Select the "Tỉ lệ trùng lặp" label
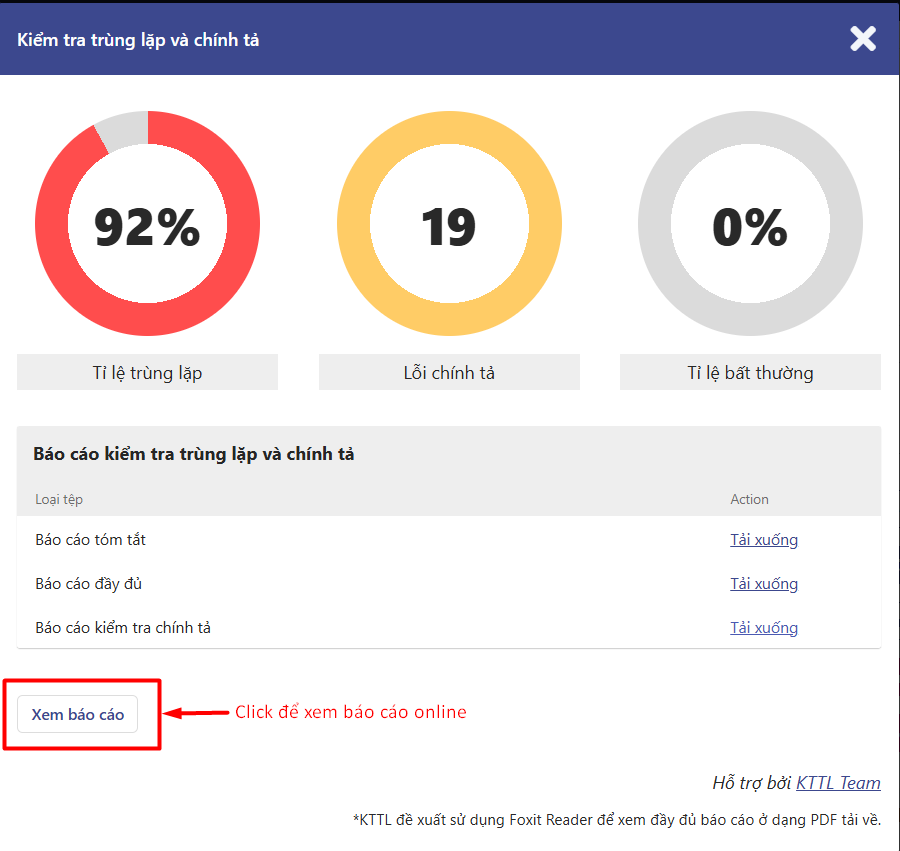 pos(147,373)
